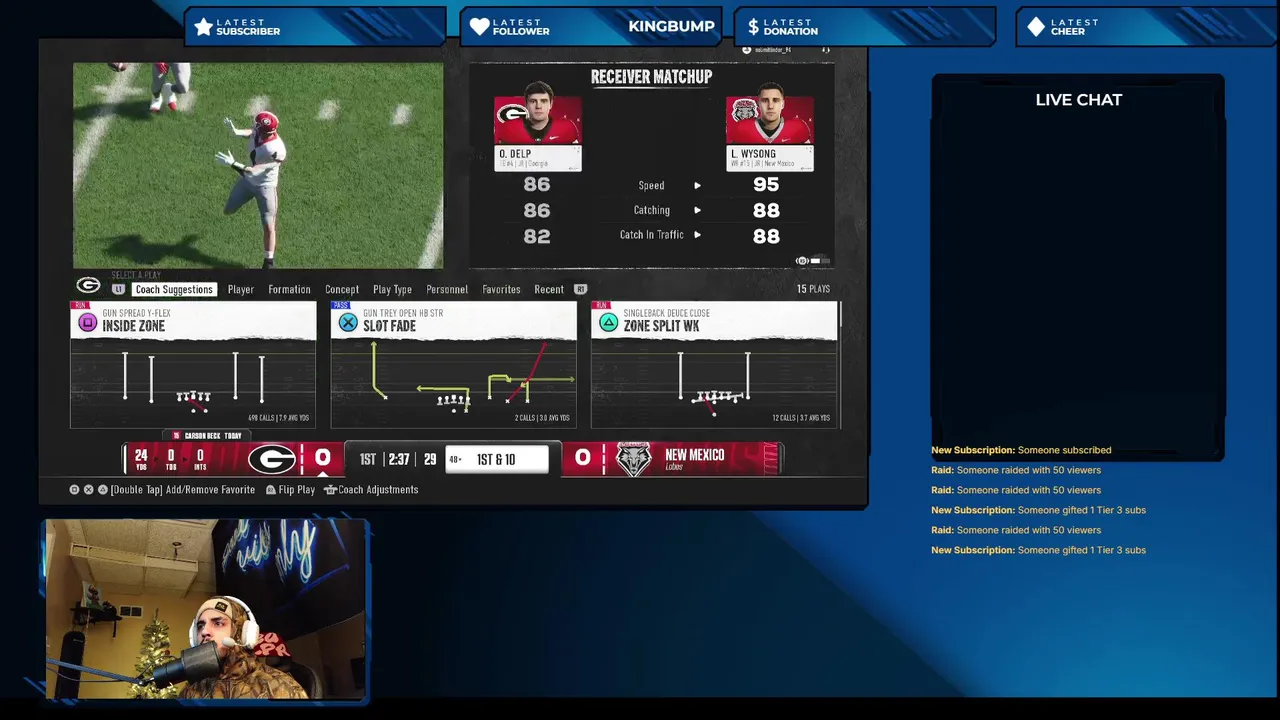Click the Receiver Matchup title
The width and height of the screenshot is (1280, 720).
651,77
